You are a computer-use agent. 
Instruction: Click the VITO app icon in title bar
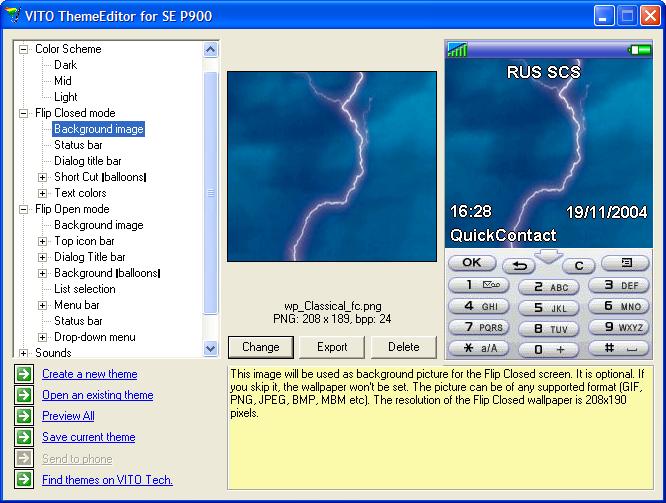click(13, 16)
